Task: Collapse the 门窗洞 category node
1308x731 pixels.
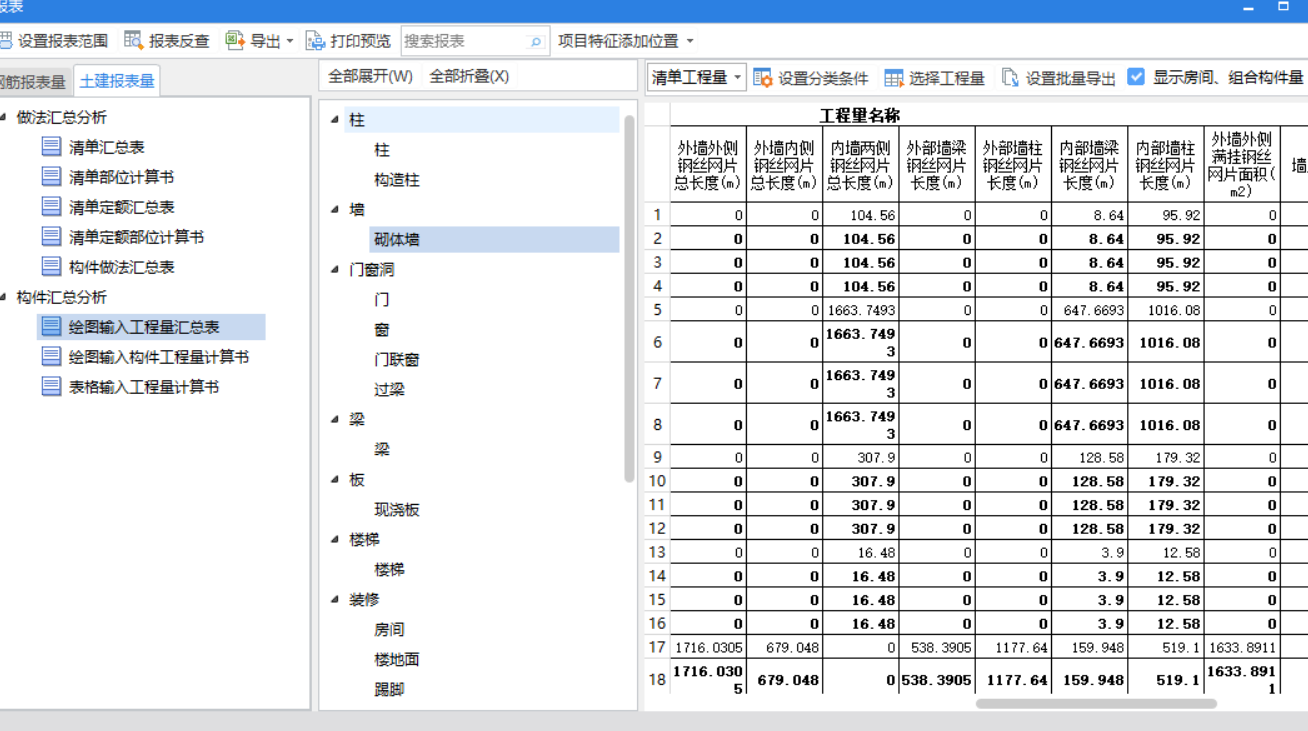Action: pyautogui.click(x=335, y=270)
